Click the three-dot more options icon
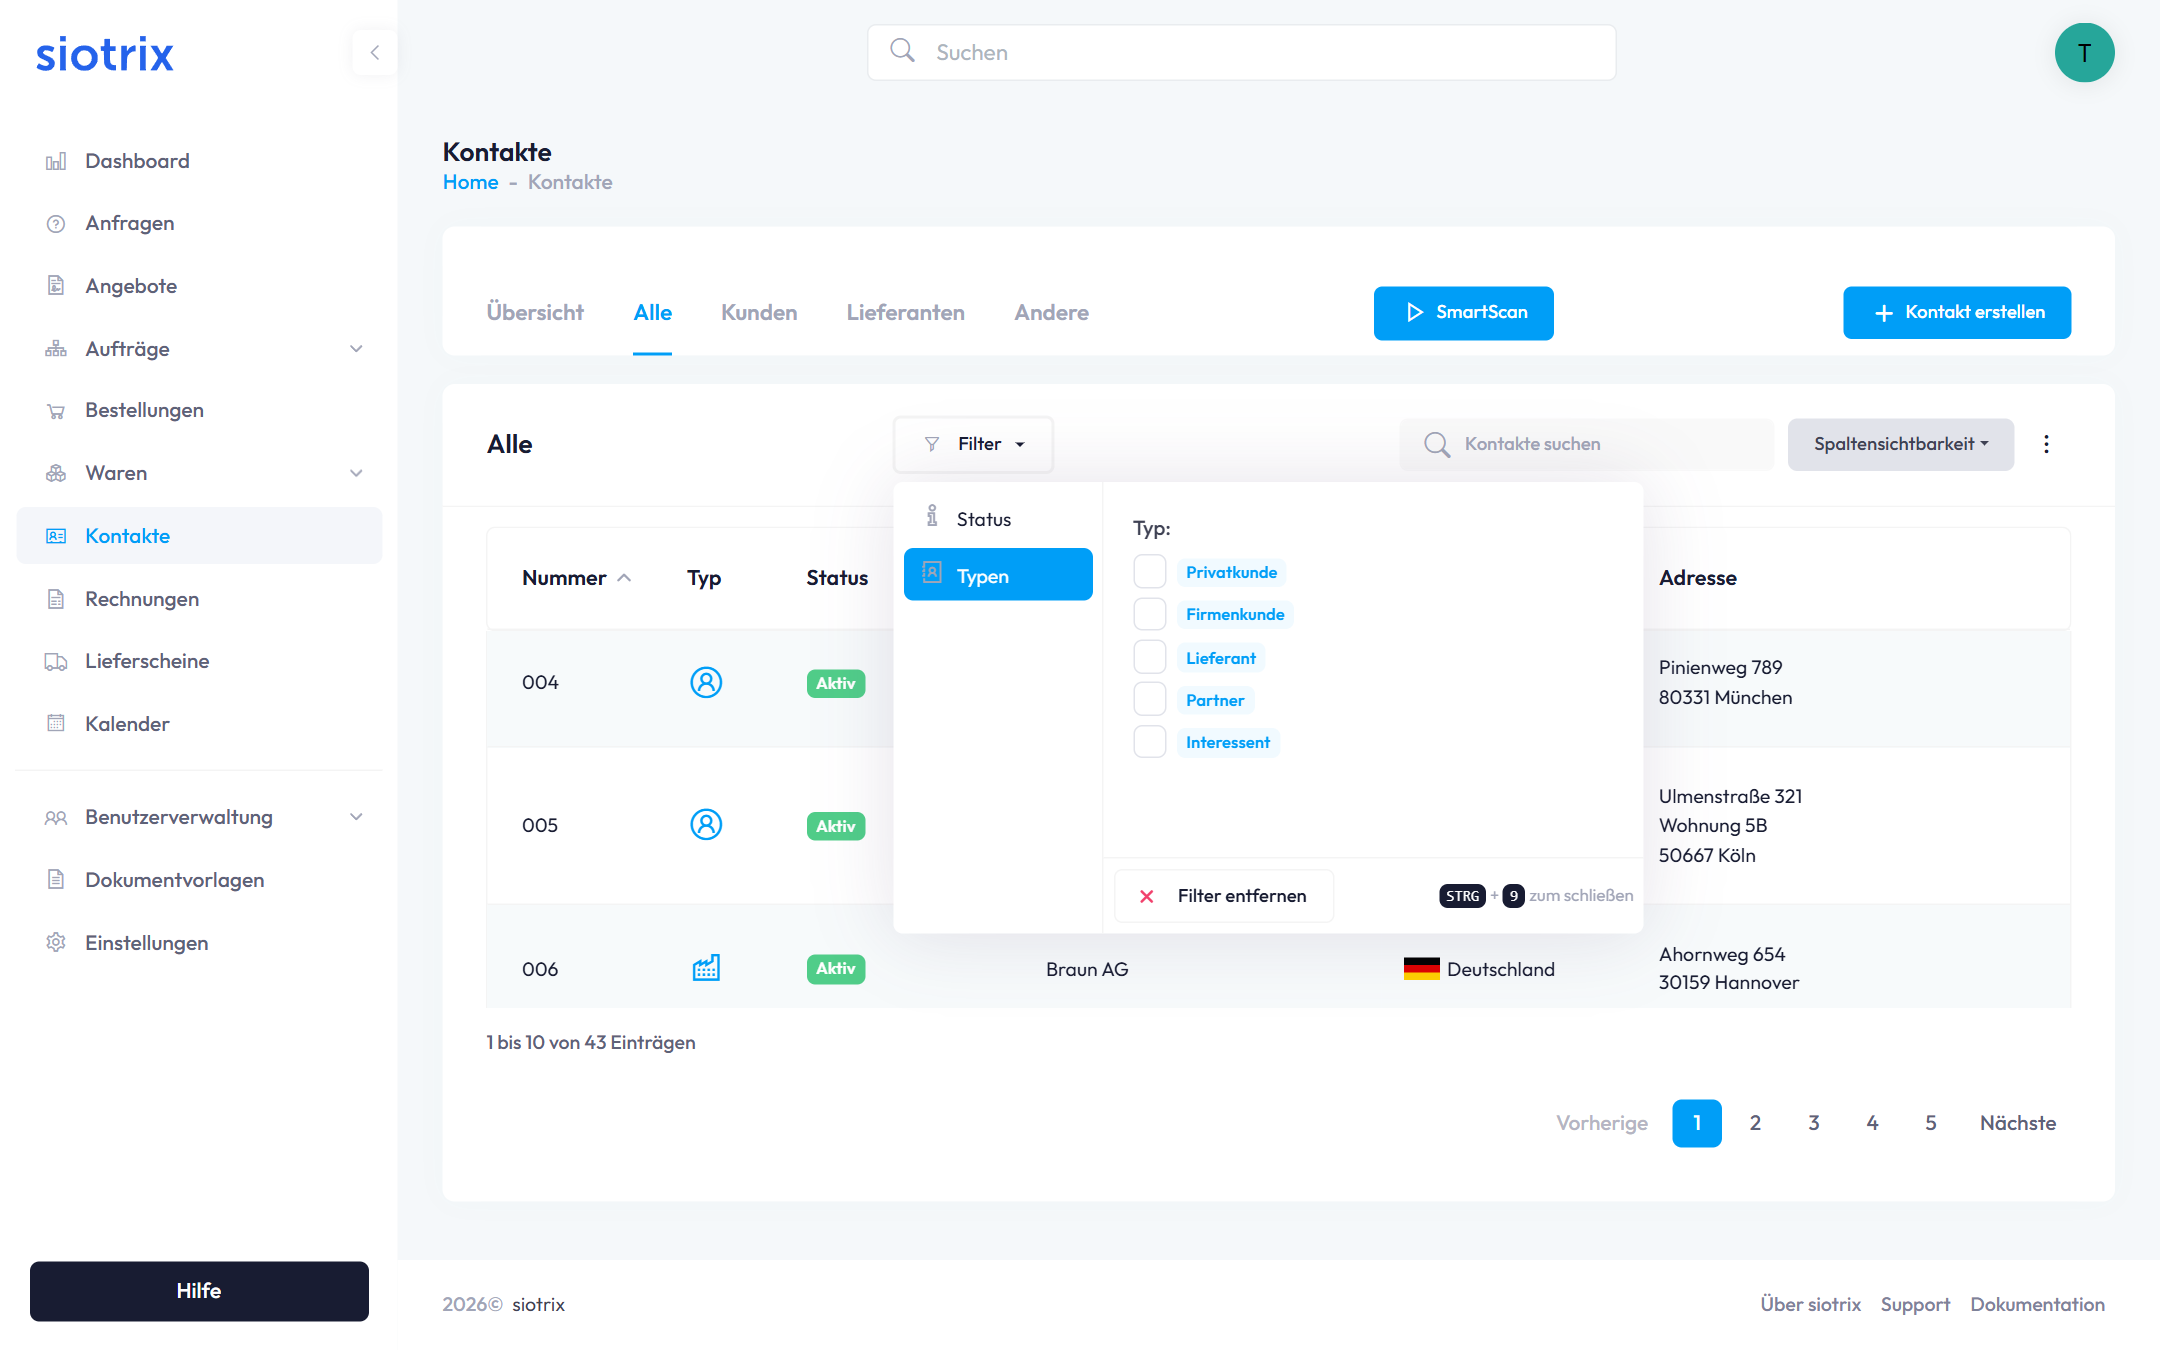The width and height of the screenshot is (2160, 1350). point(2046,444)
